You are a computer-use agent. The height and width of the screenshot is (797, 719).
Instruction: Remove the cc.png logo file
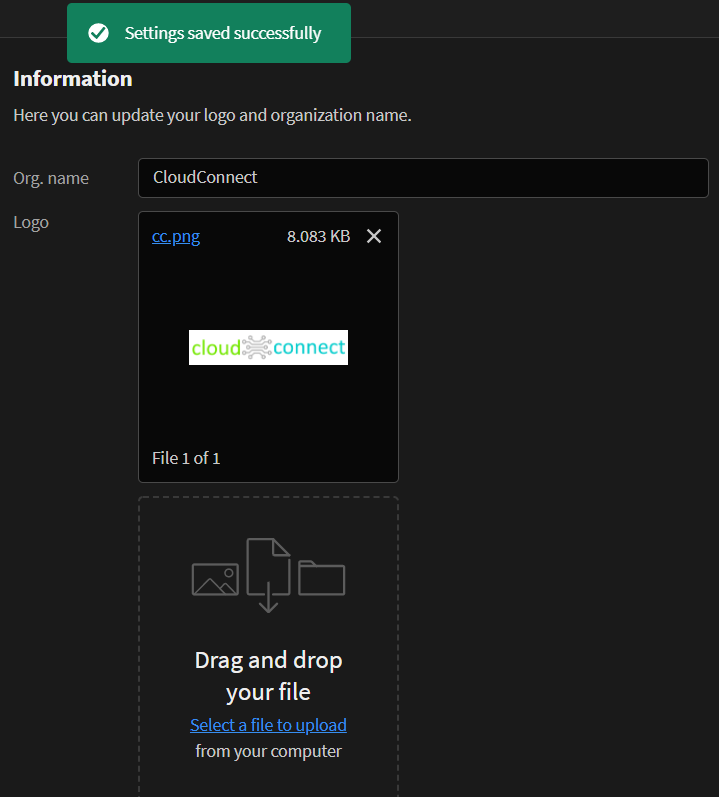374,236
